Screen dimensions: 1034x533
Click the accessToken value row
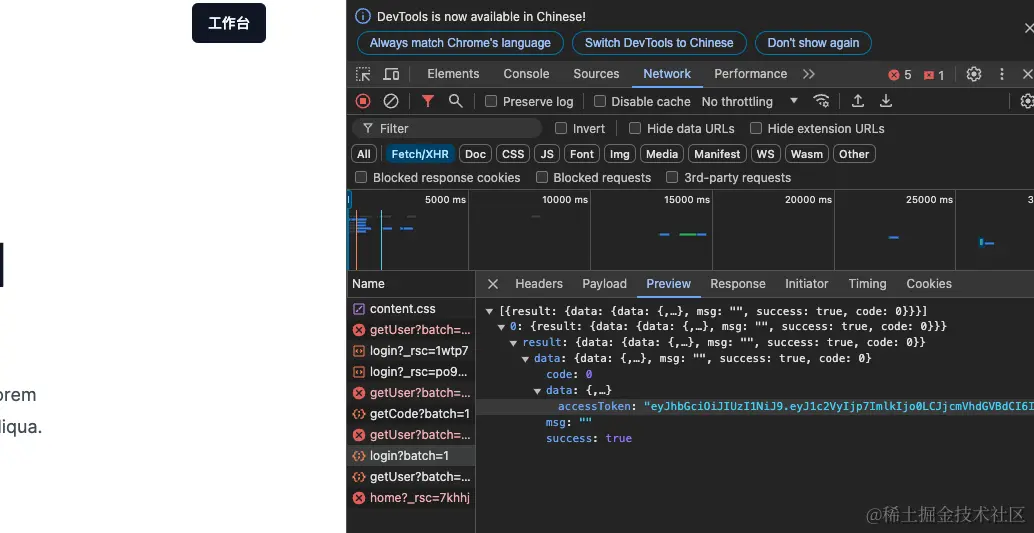click(x=755, y=406)
